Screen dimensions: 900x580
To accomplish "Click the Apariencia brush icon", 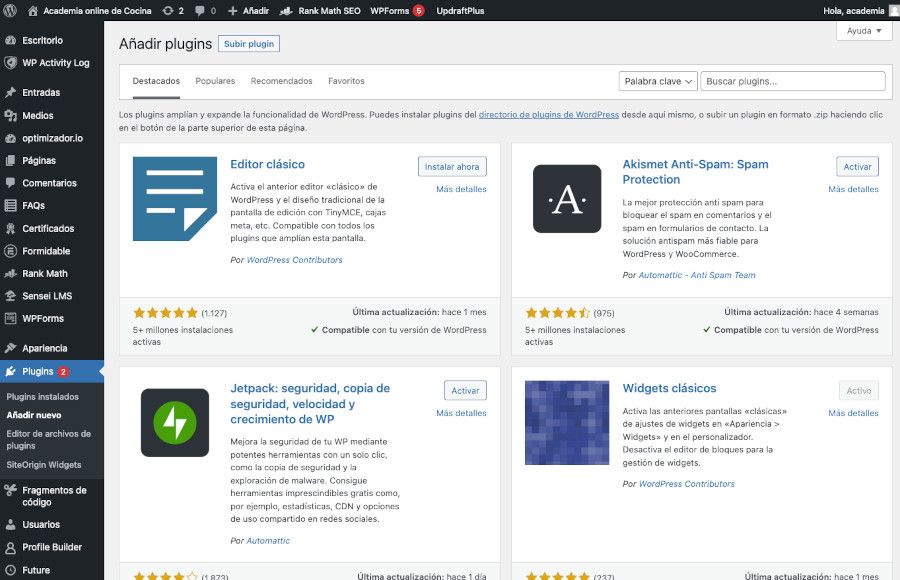I will [x=10, y=348].
